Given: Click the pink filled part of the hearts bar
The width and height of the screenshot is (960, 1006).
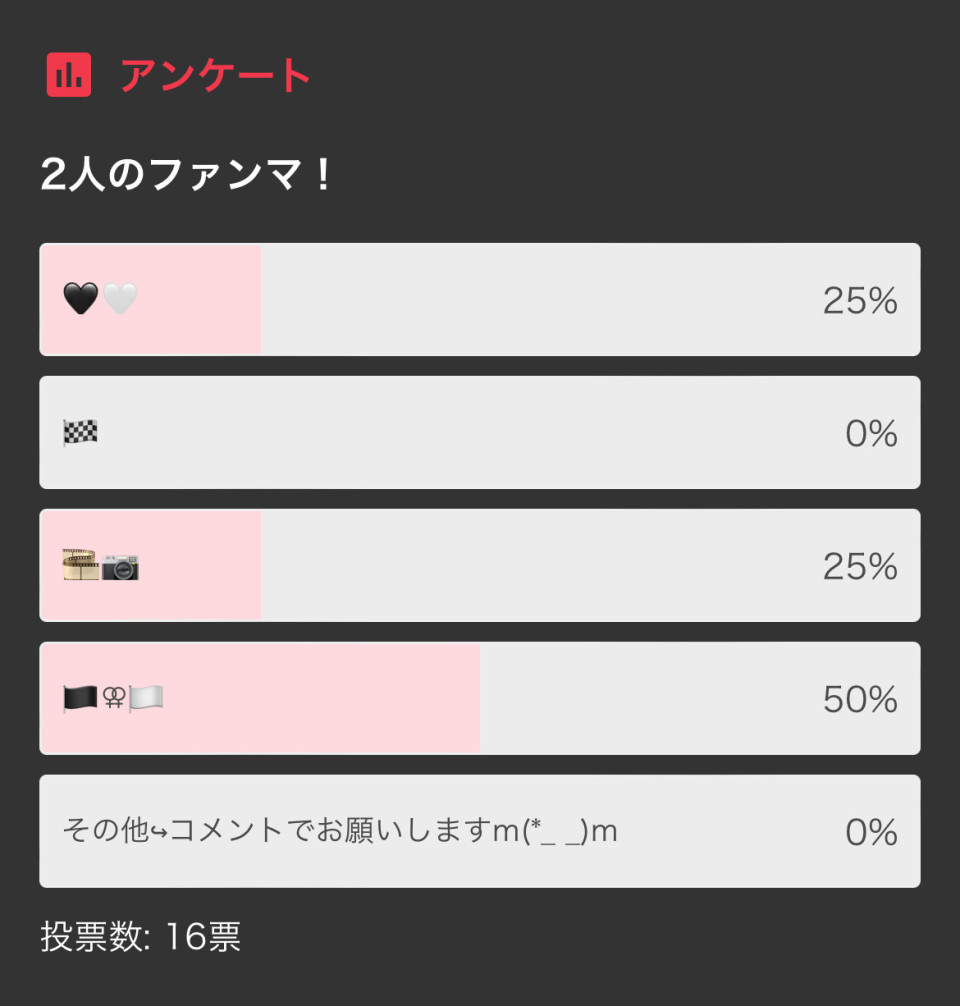Looking at the screenshot, I should click(x=150, y=300).
